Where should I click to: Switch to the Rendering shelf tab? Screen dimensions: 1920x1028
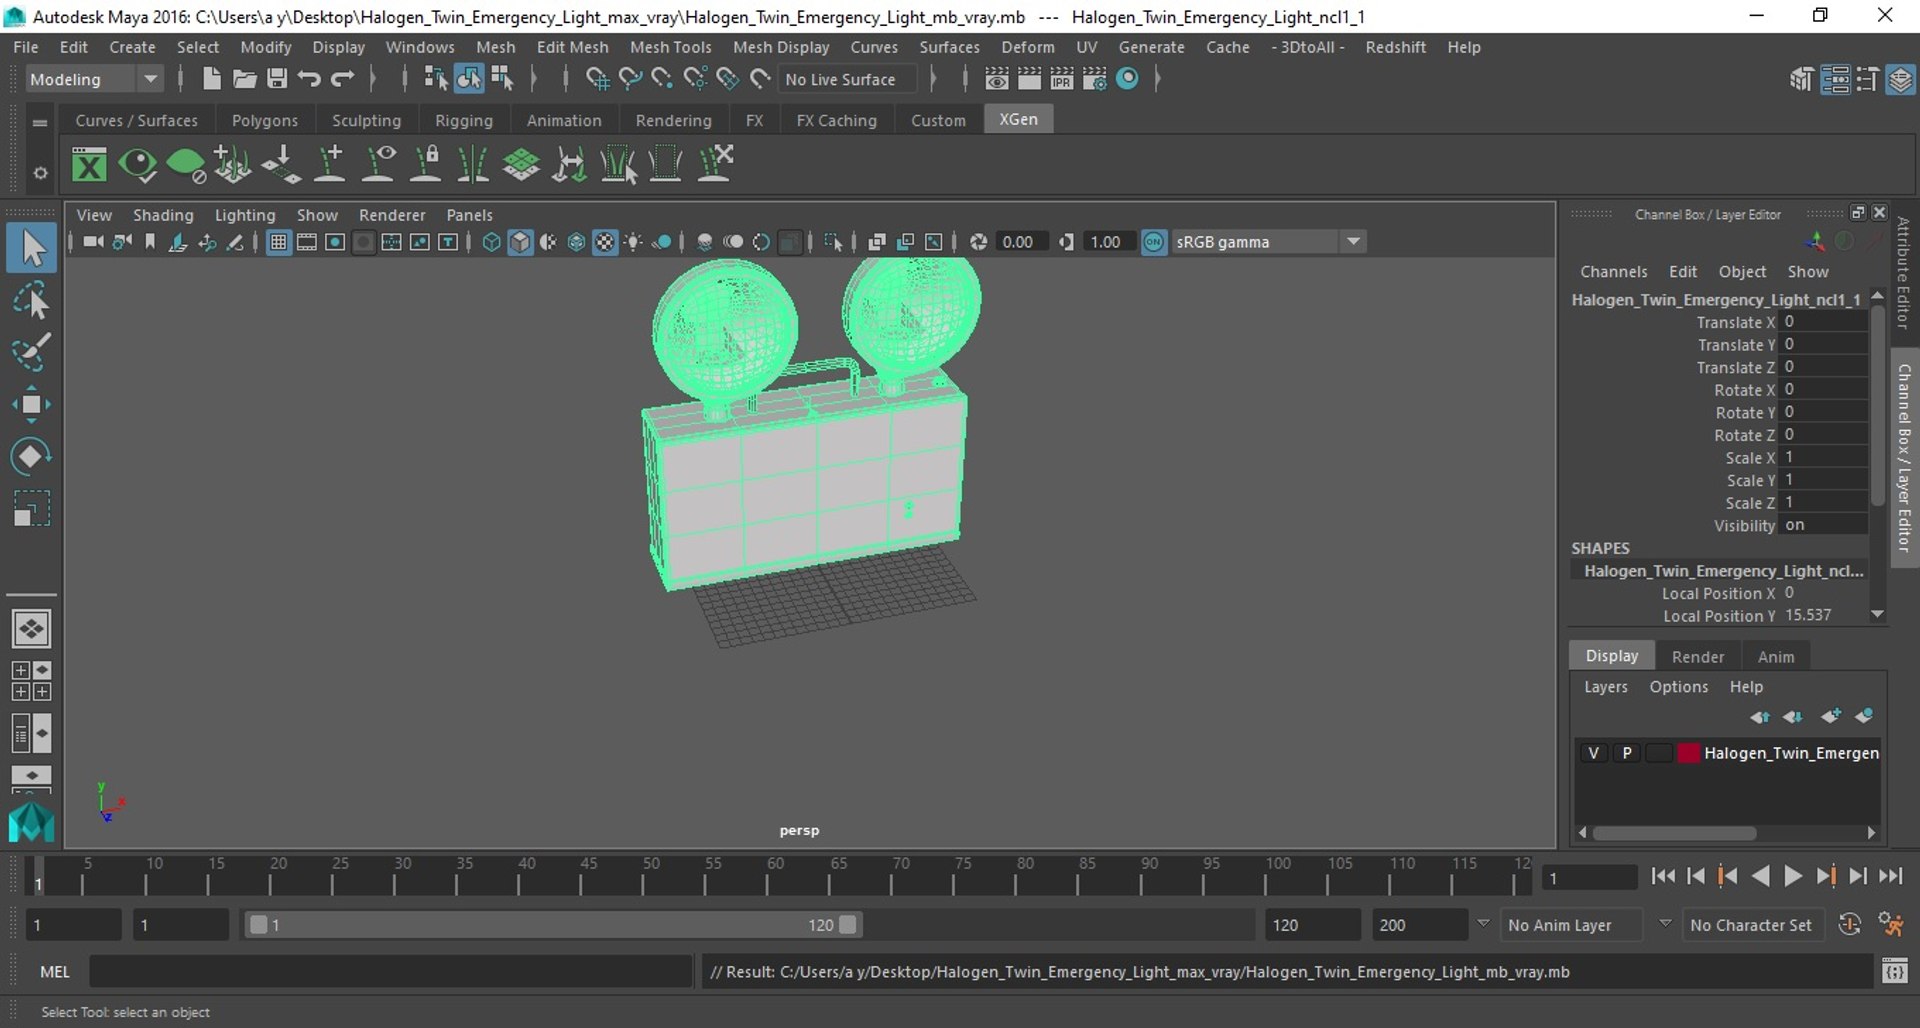673,120
